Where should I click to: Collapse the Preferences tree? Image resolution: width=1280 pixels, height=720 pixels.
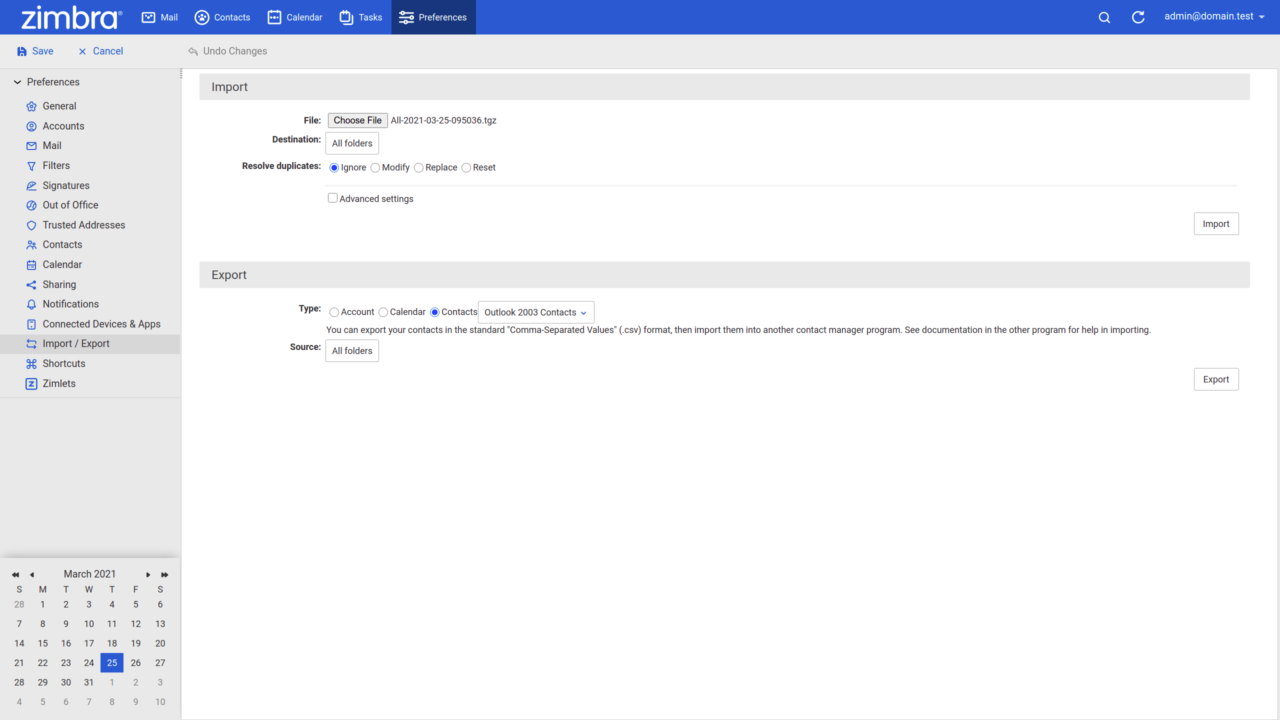pos(15,81)
